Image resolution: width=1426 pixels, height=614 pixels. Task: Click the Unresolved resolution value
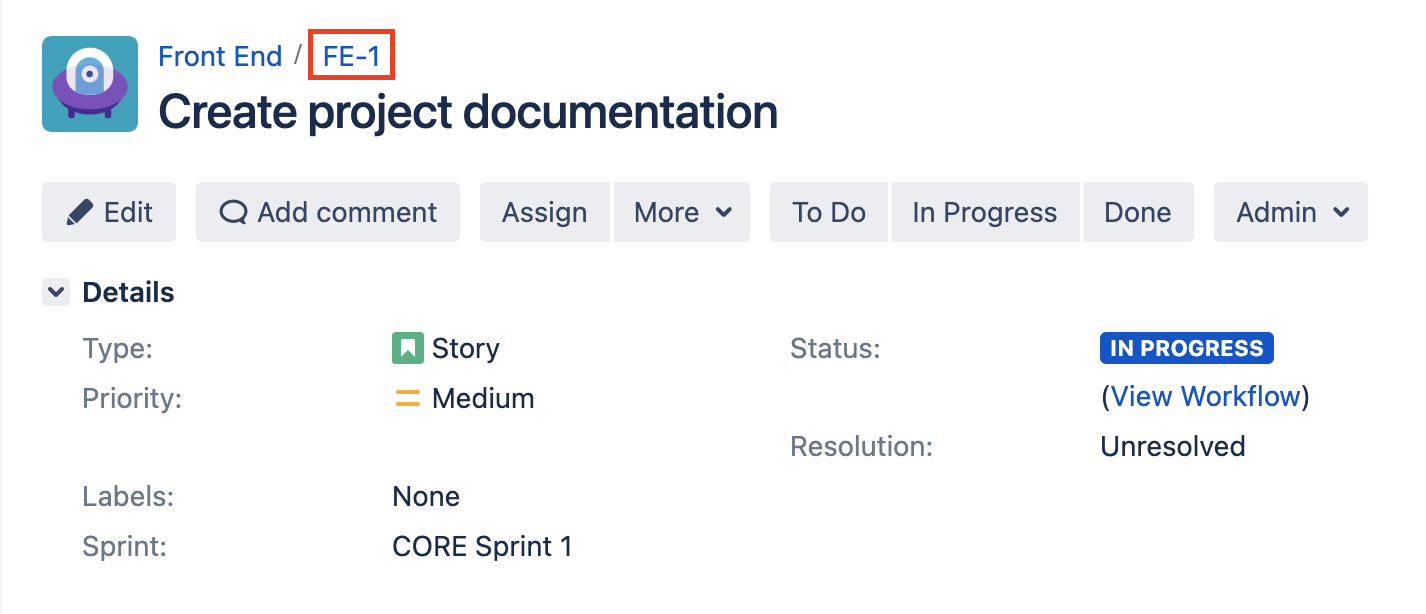pos(1172,446)
